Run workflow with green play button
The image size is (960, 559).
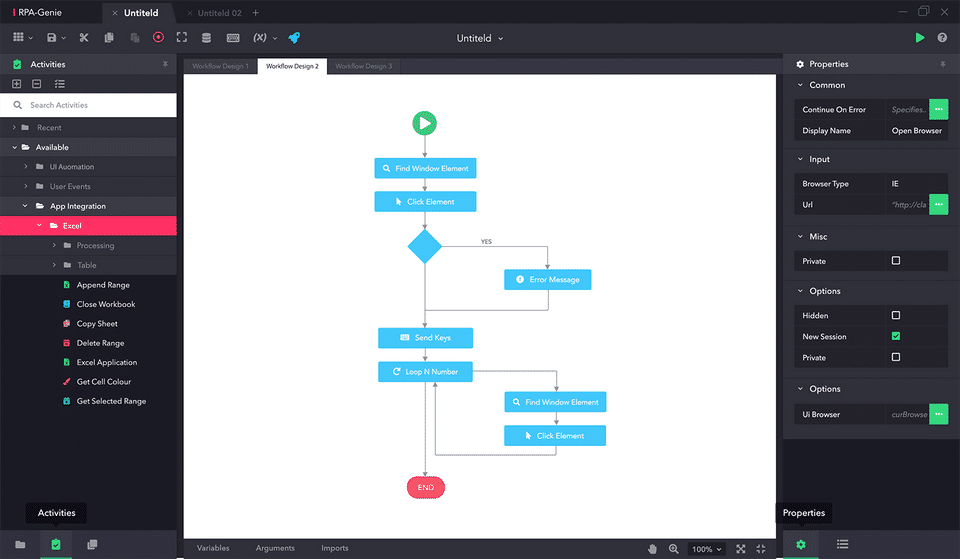pyautogui.click(x=920, y=37)
